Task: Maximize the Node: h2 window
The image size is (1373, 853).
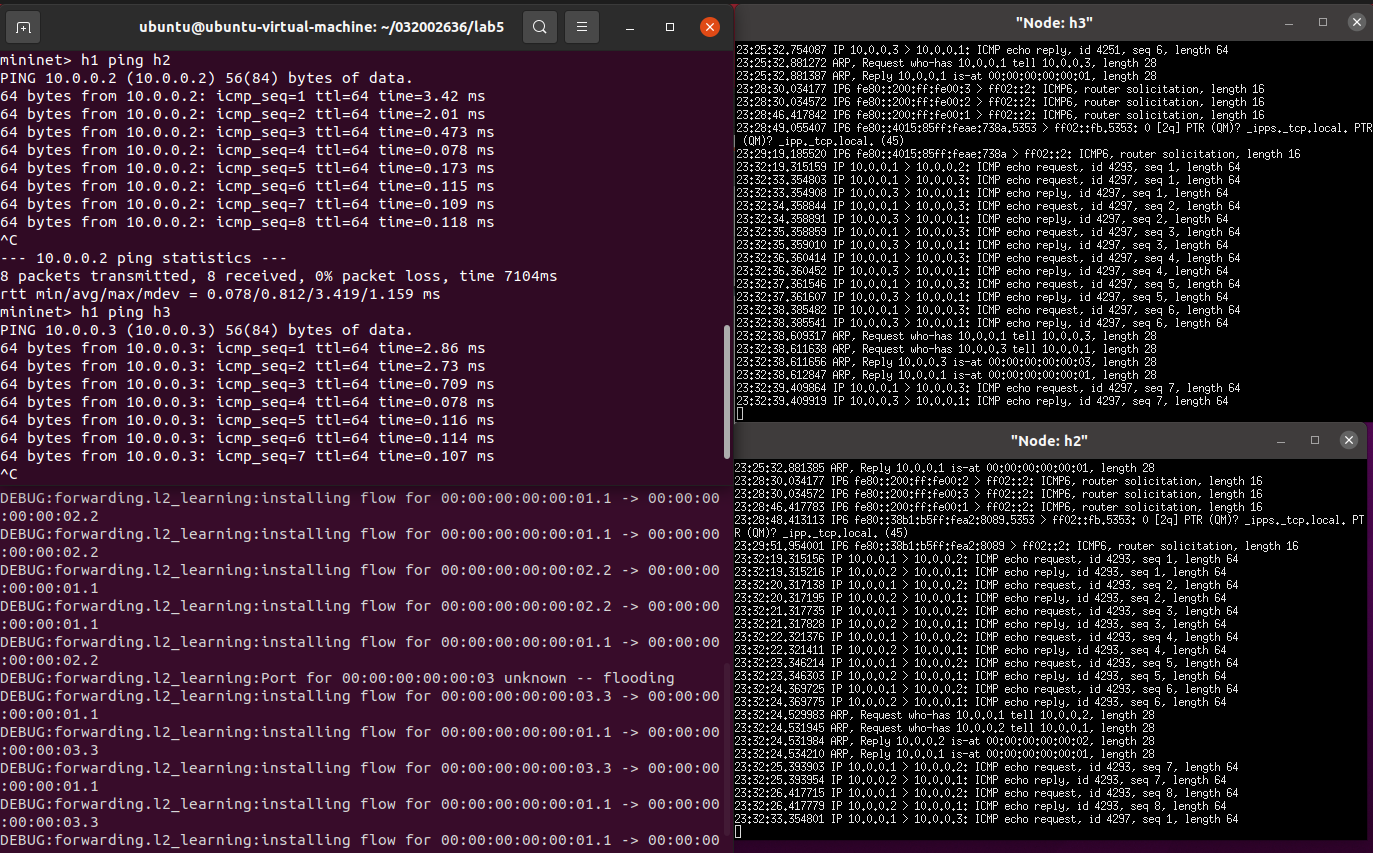Action: 1315,440
